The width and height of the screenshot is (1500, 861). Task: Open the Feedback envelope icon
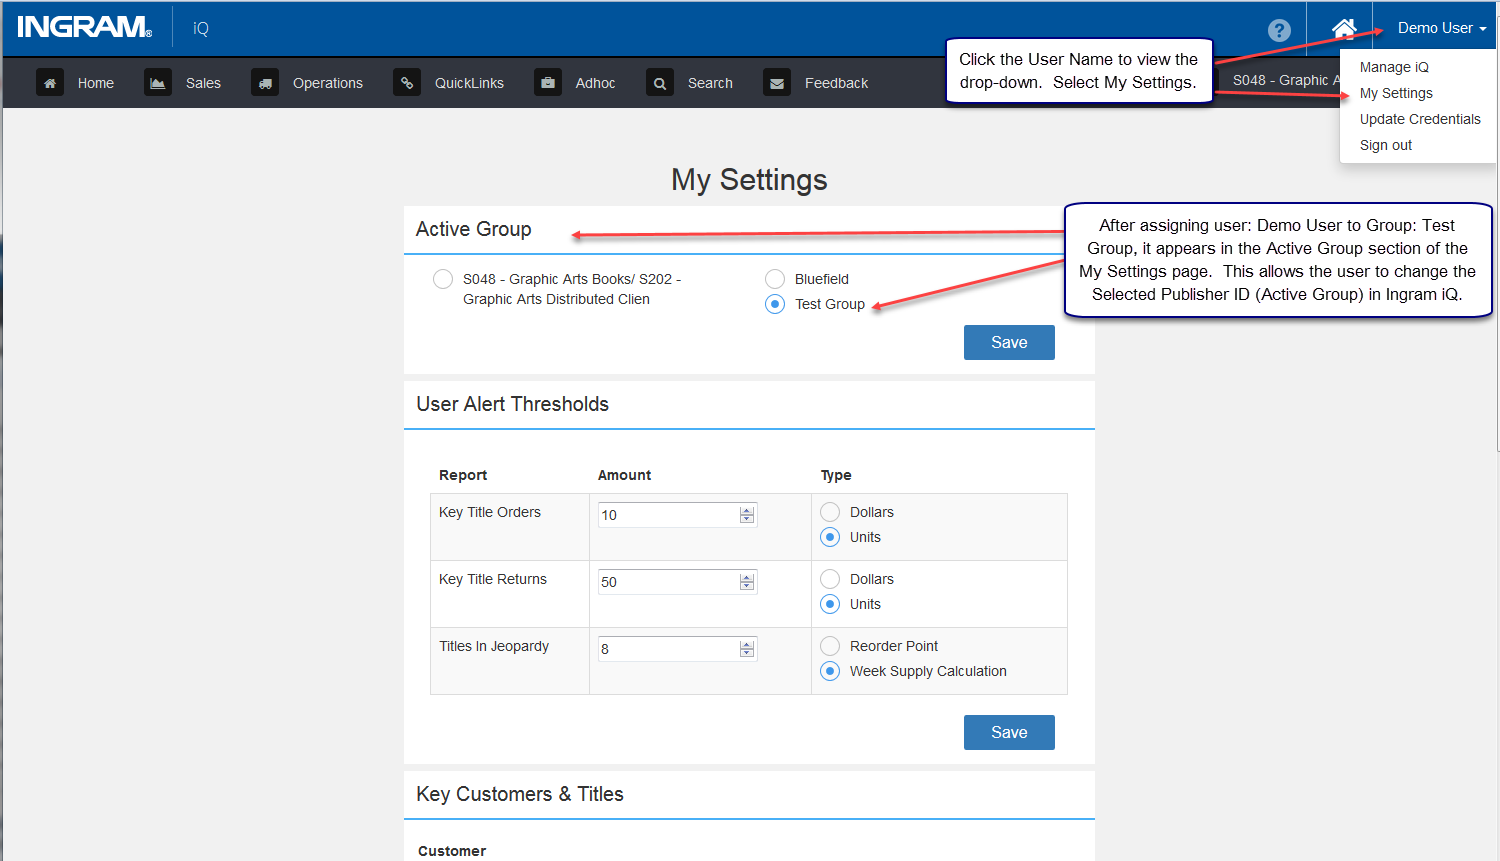tap(777, 83)
